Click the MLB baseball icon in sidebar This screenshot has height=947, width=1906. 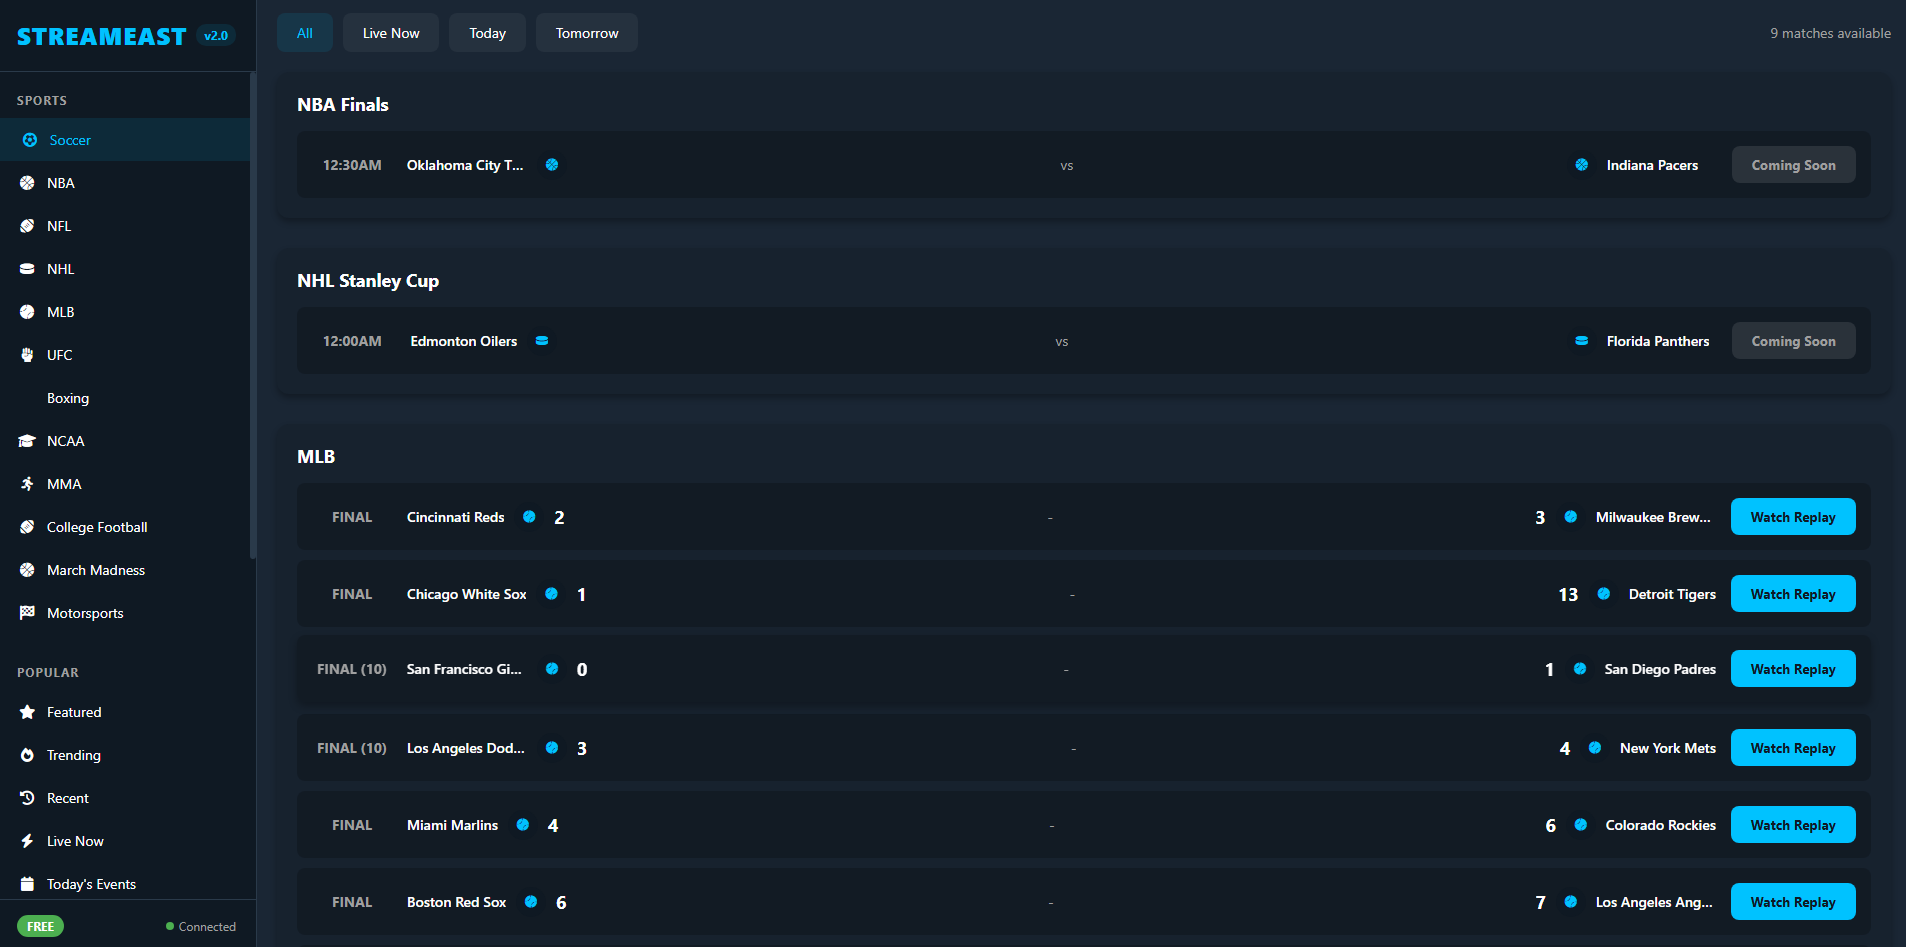pos(27,312)
